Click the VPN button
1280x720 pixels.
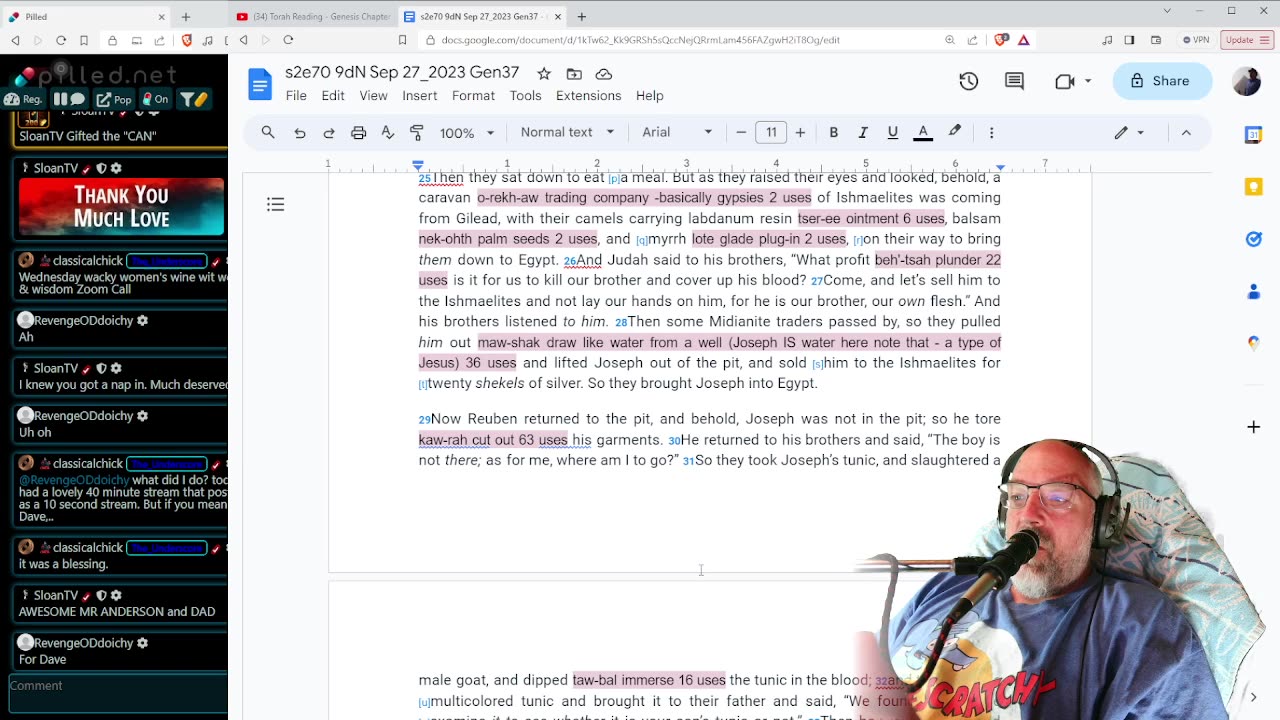coord(1195,40)
